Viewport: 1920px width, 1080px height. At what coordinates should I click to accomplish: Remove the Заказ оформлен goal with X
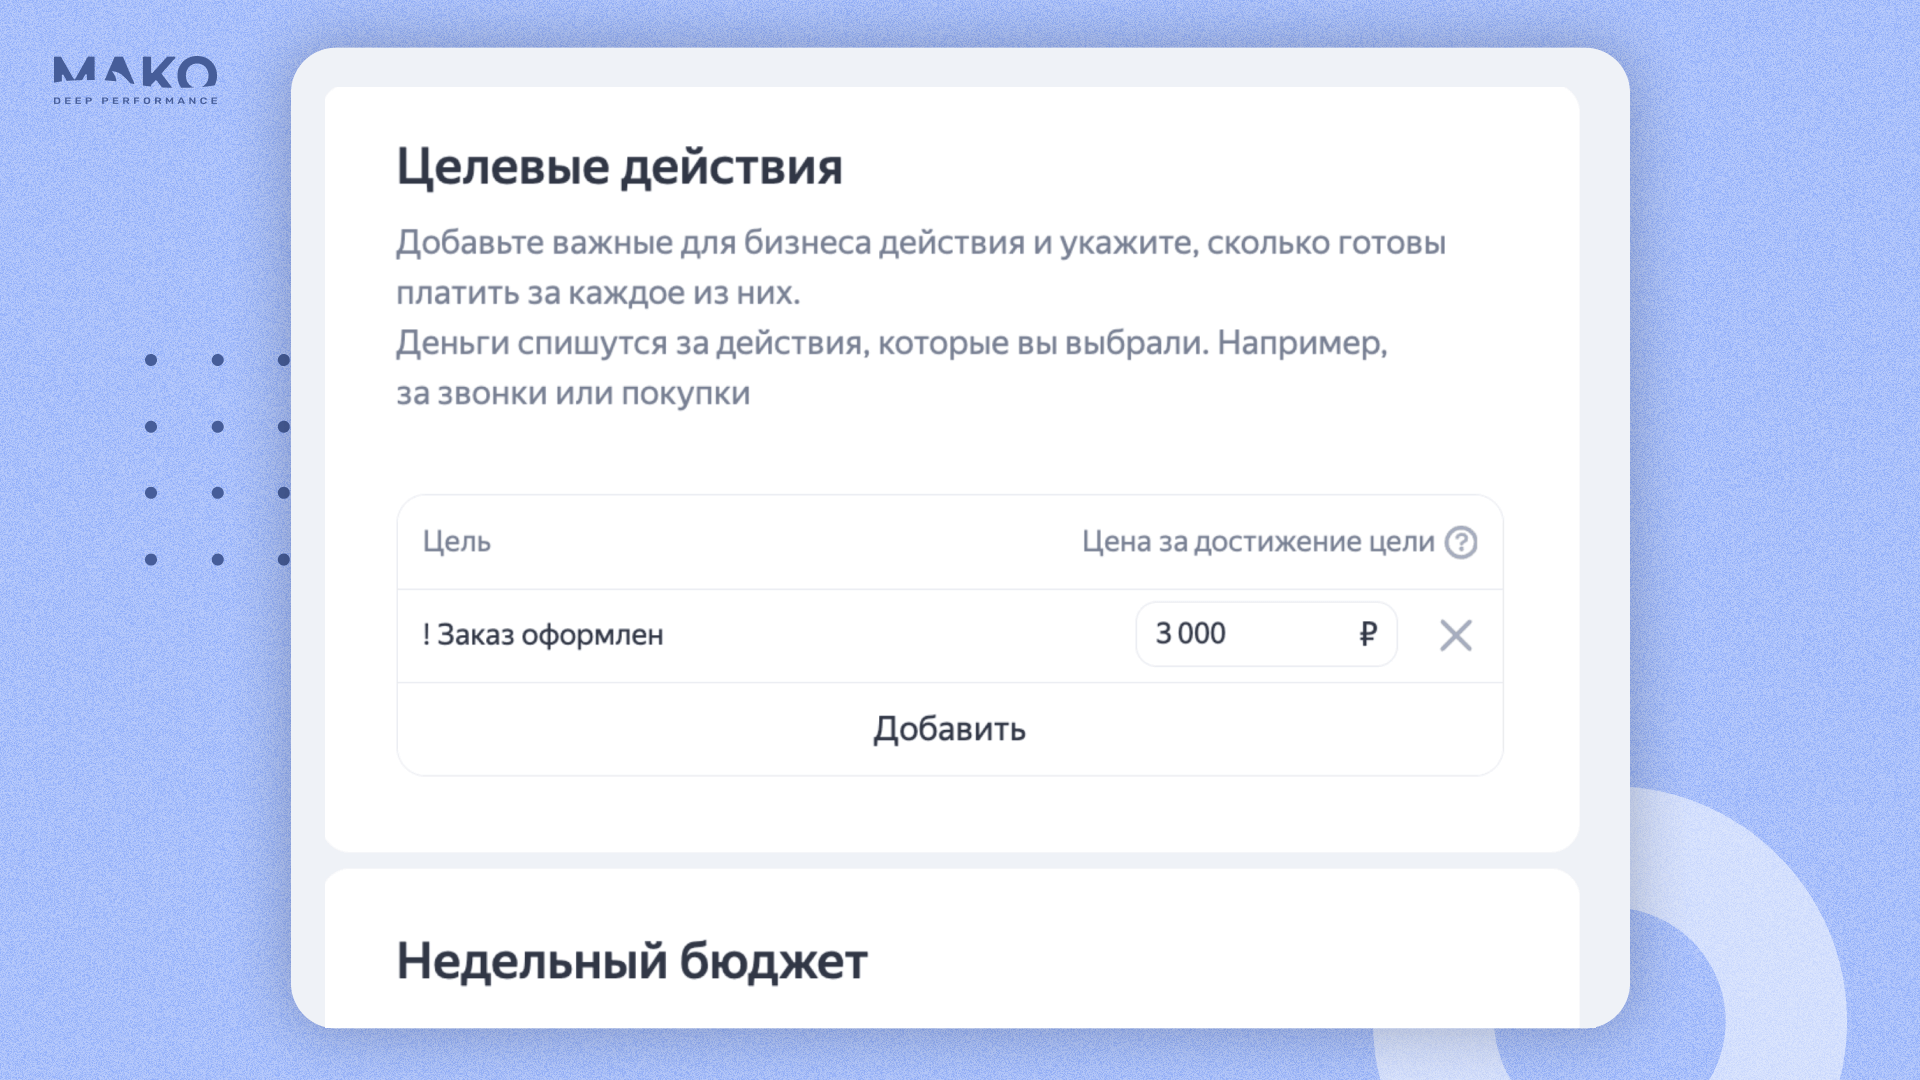pyautogui.click(x=1455, y=635)
